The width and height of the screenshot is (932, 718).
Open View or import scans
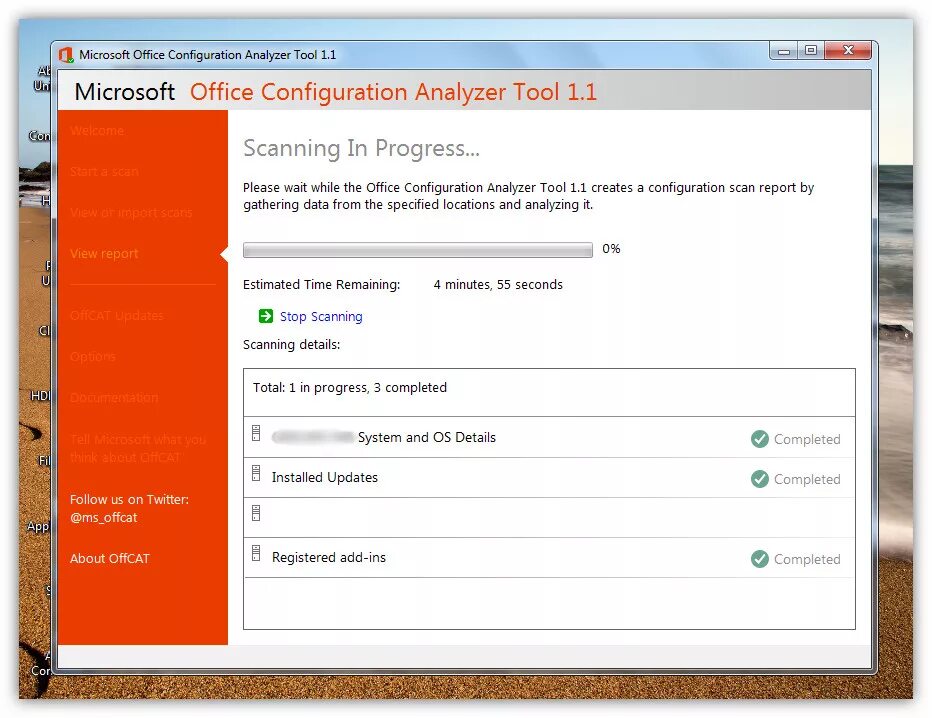131,213
